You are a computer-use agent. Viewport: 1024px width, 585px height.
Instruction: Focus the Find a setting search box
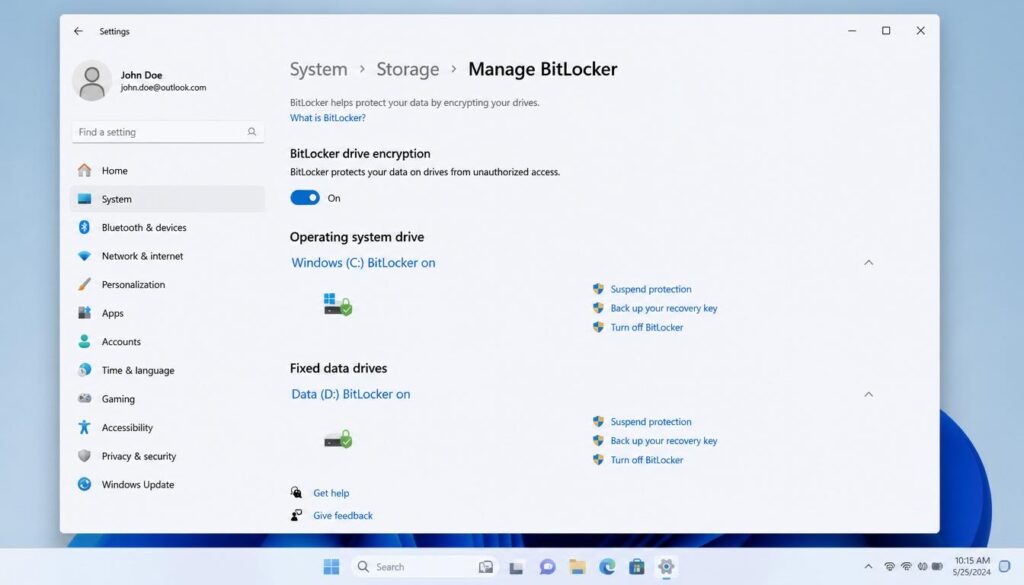(x=167, y=132)
